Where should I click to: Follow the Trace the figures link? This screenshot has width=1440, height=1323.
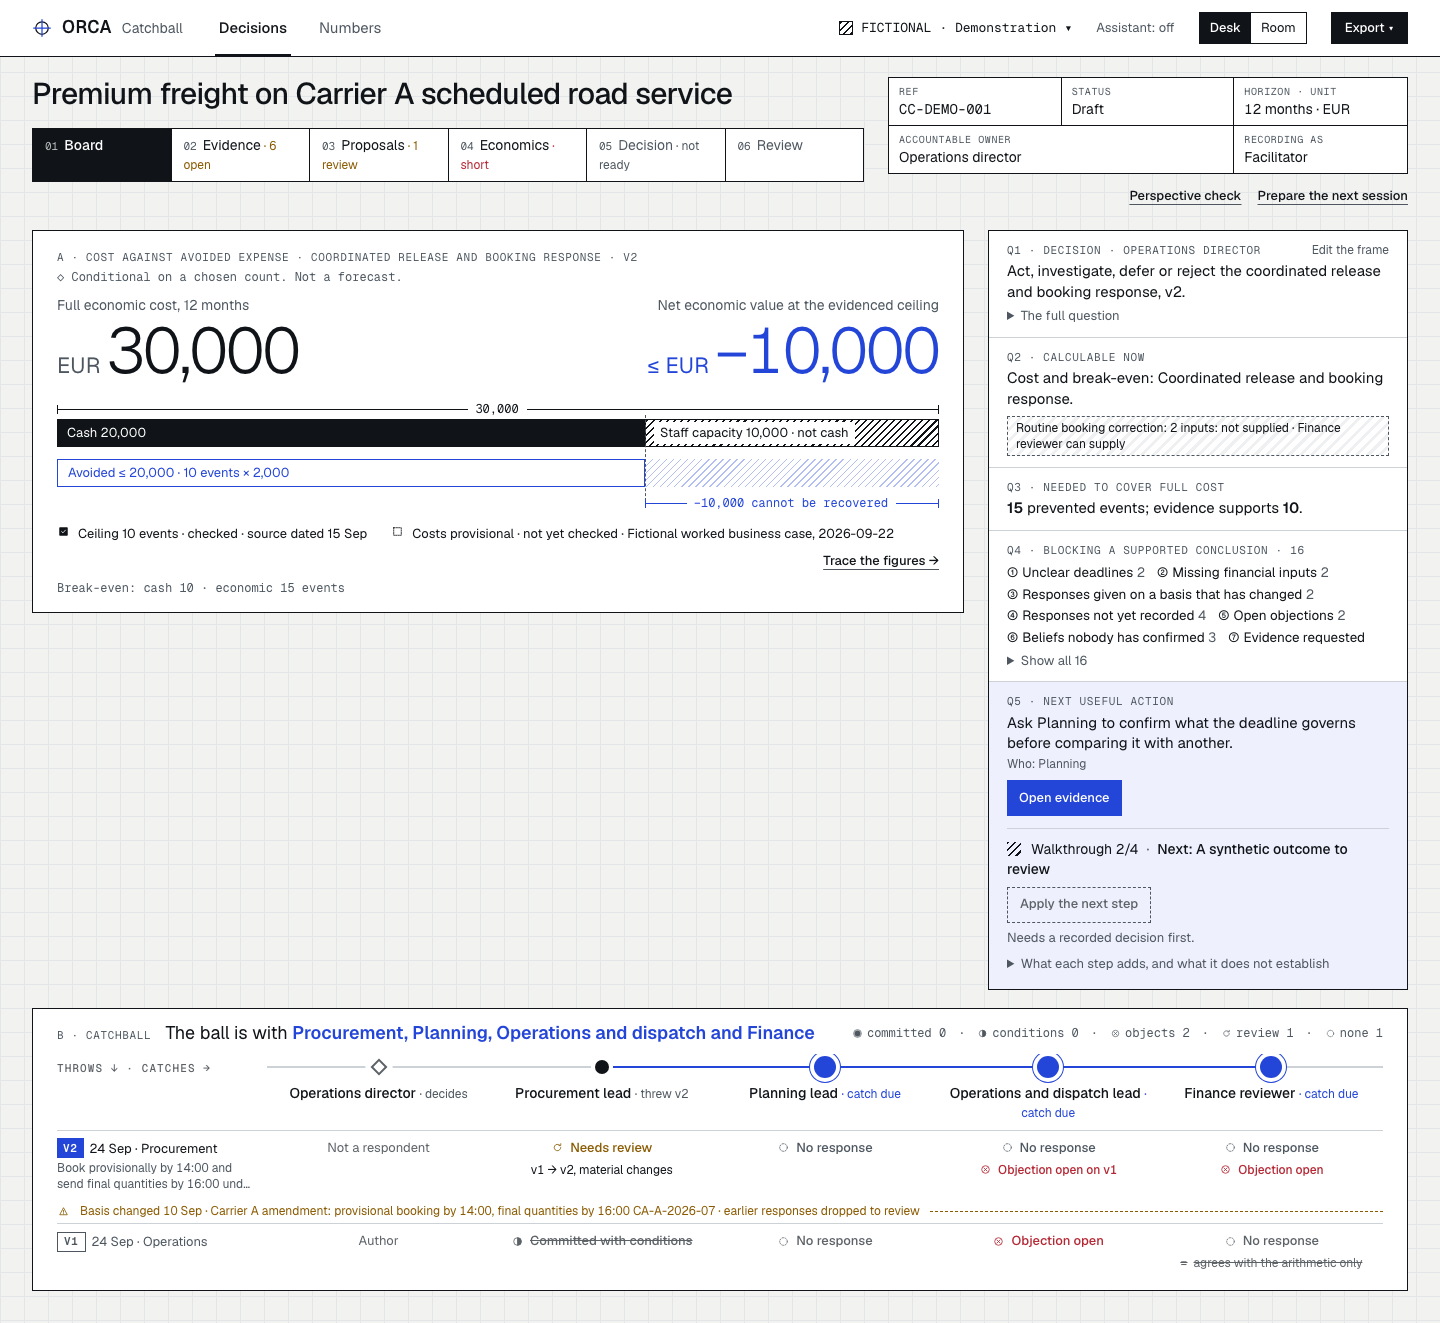[881, 561]
